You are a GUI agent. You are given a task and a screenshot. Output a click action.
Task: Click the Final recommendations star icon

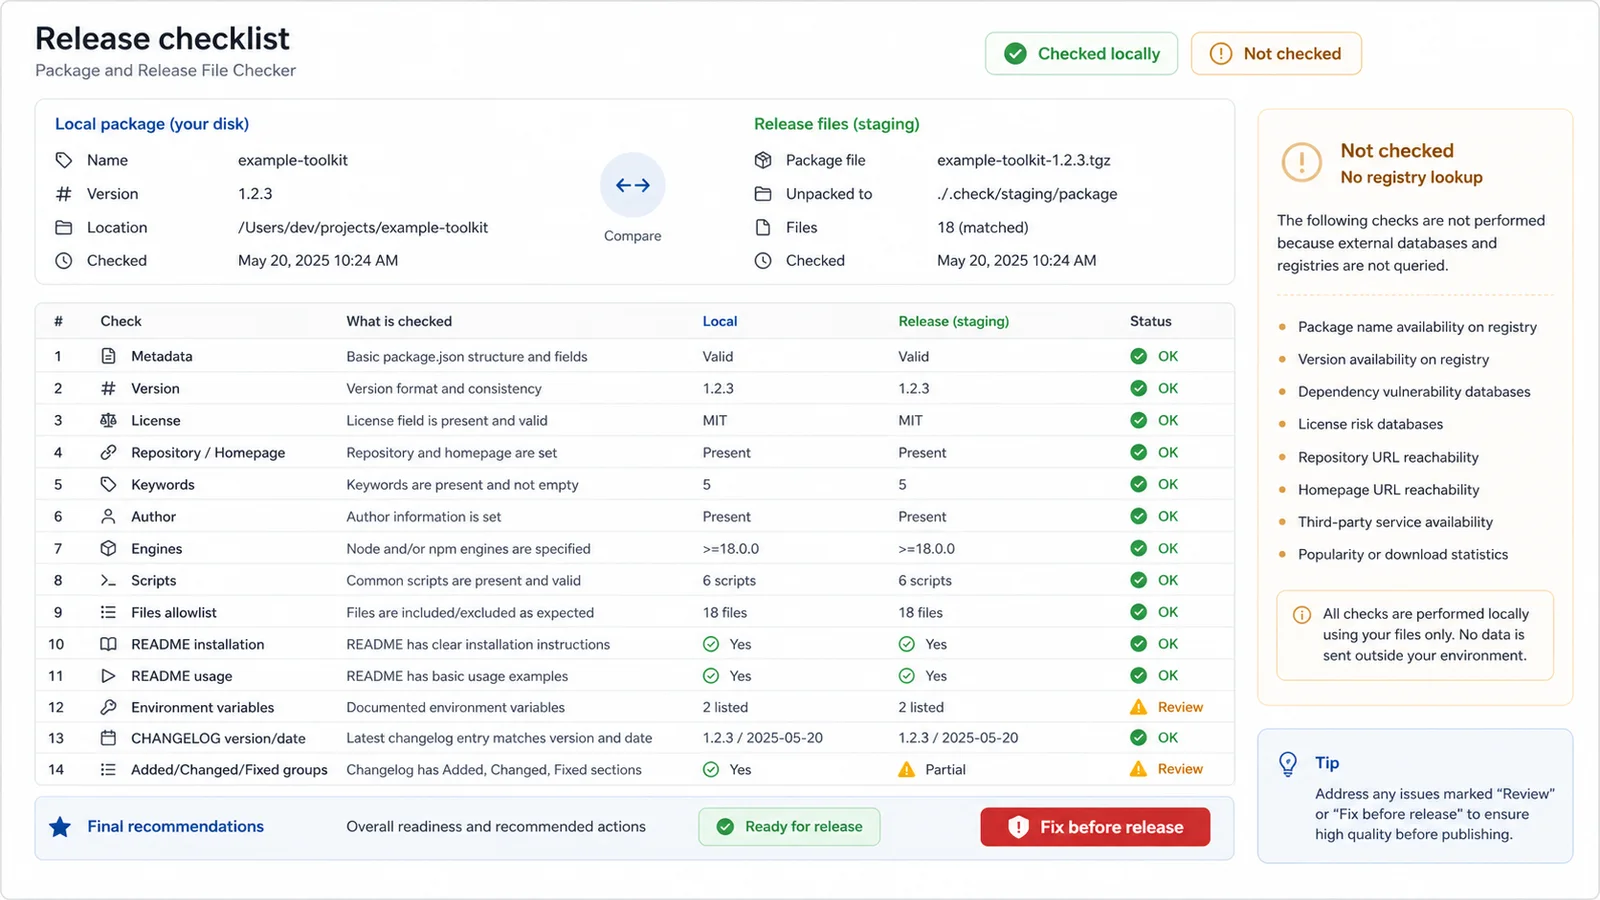[60, 827]
